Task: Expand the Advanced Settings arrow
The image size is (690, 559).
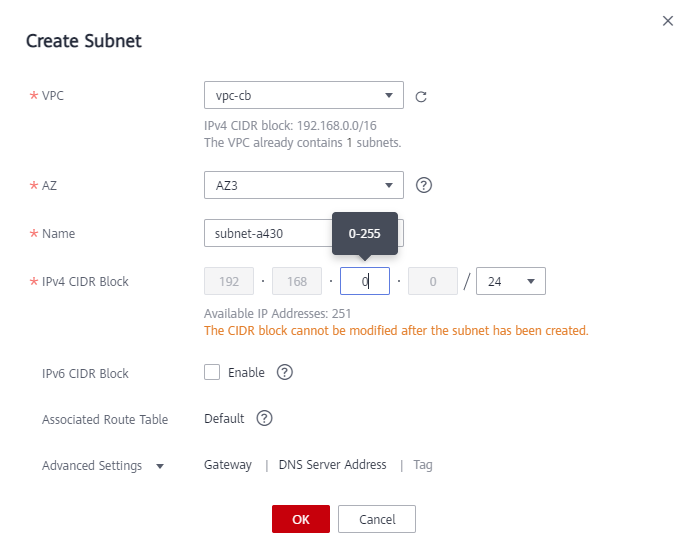Action: [x=160, y=466]
